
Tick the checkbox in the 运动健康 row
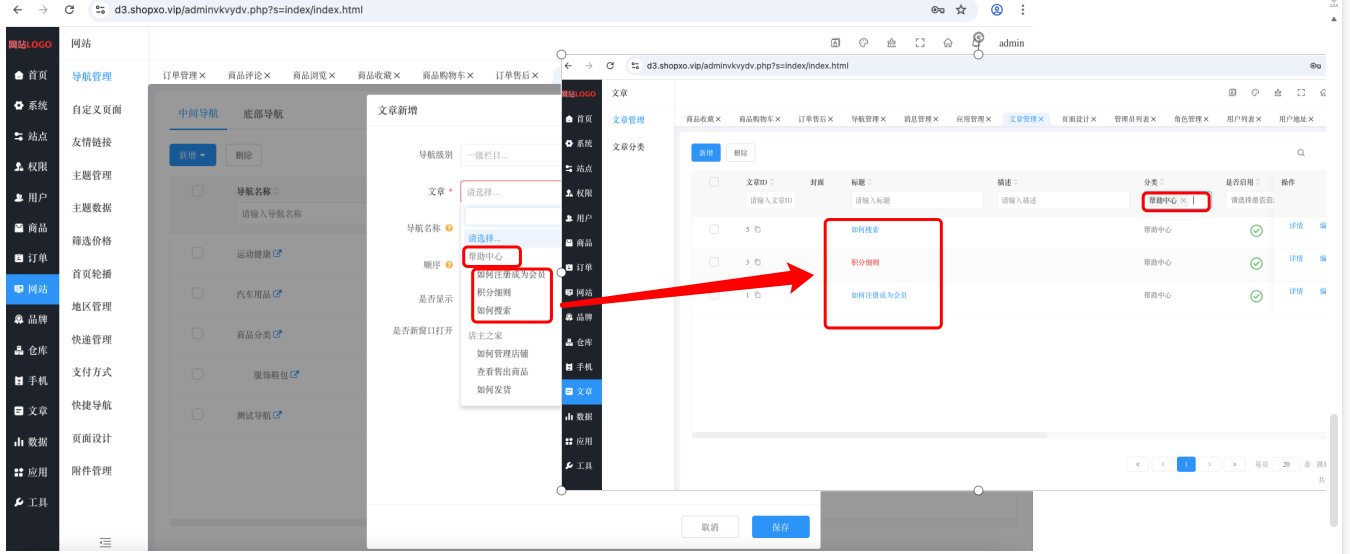[x=198, y=254]
